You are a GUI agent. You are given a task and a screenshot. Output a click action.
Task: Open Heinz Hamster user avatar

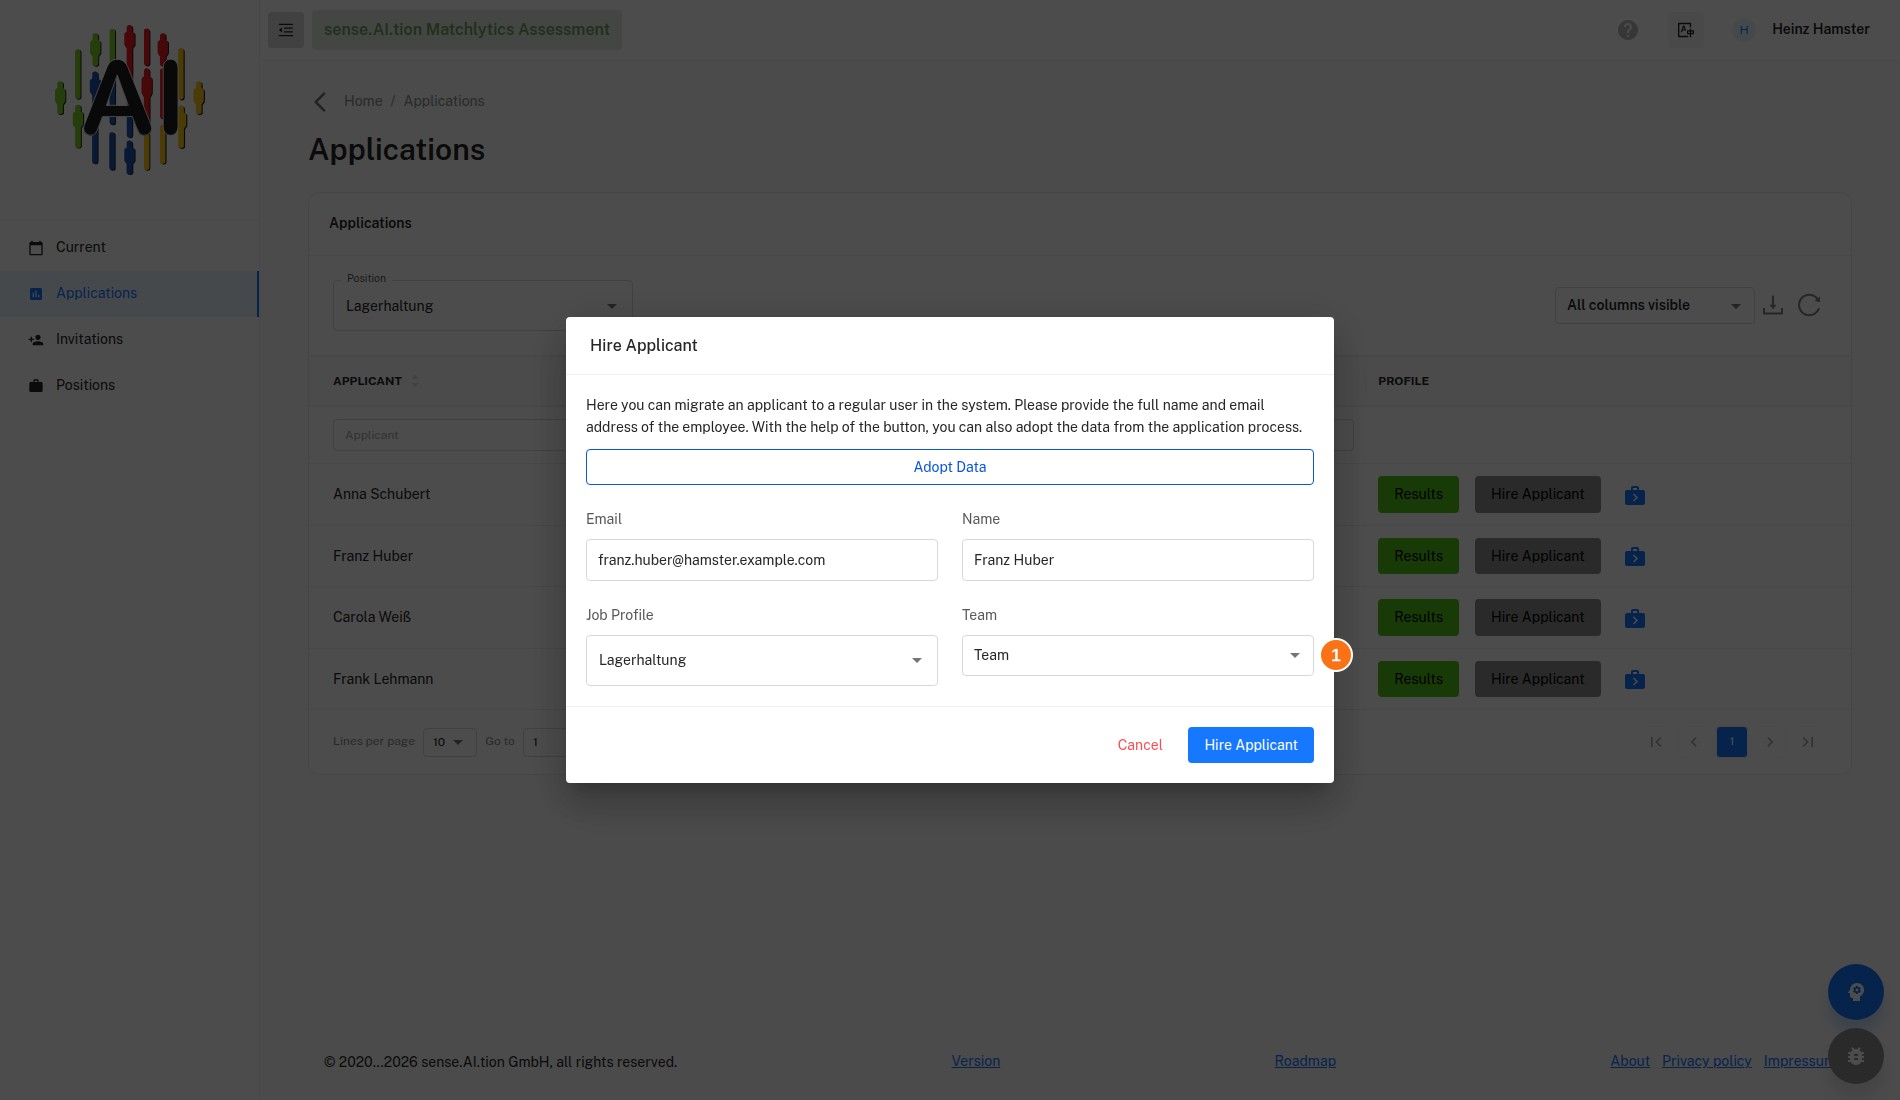coord(1744,30)
